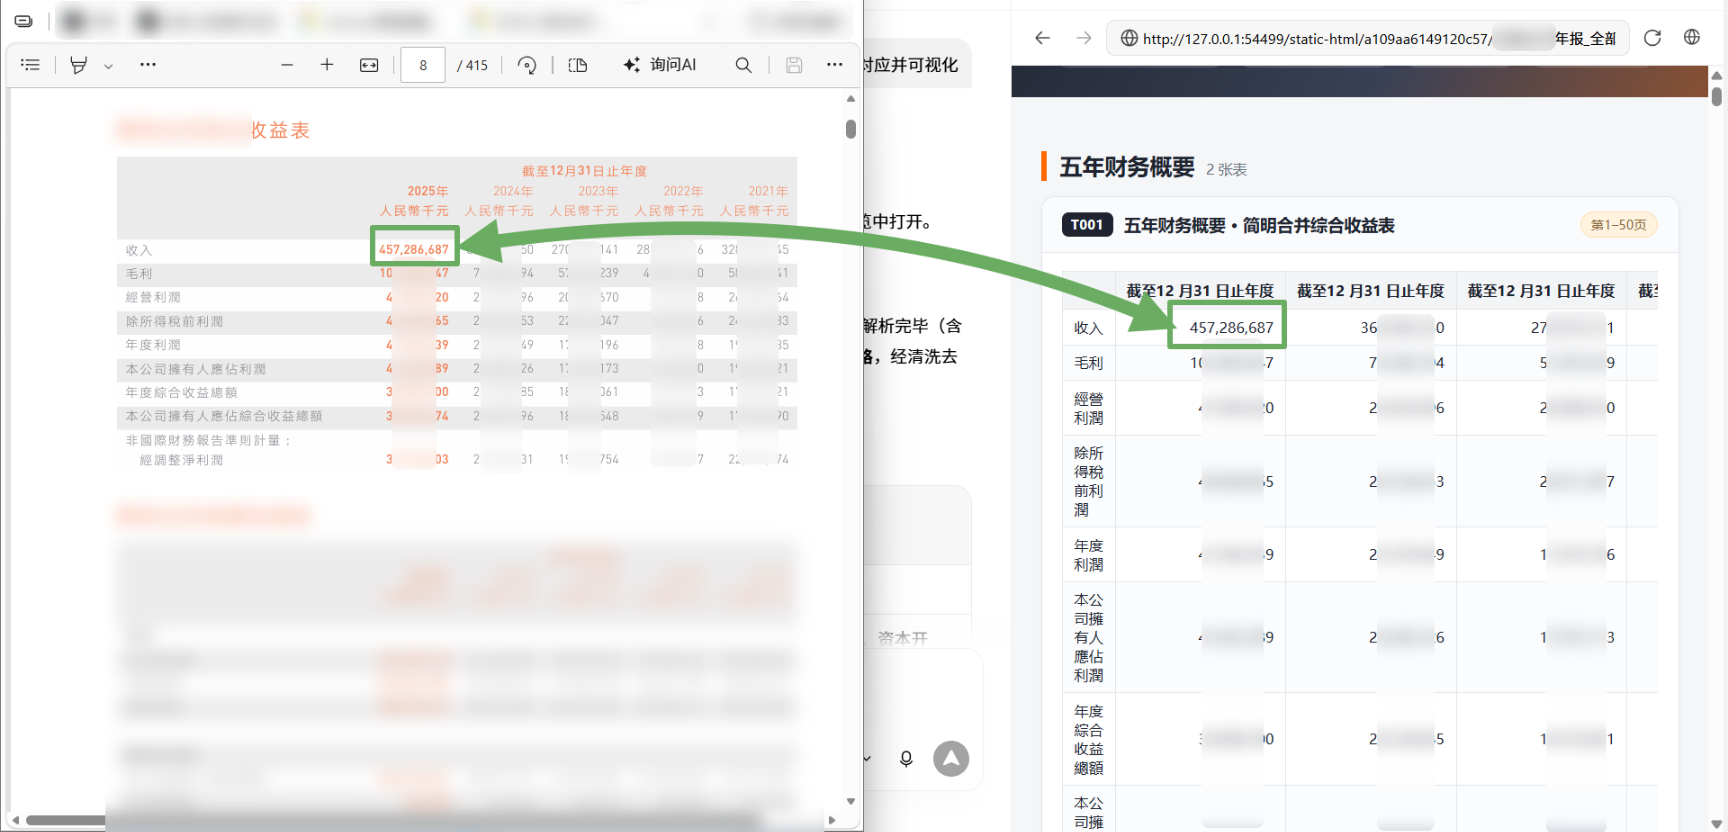
Task: Click the PDF vertical scrollbar up arrow
Action: (x=851, y=99)
